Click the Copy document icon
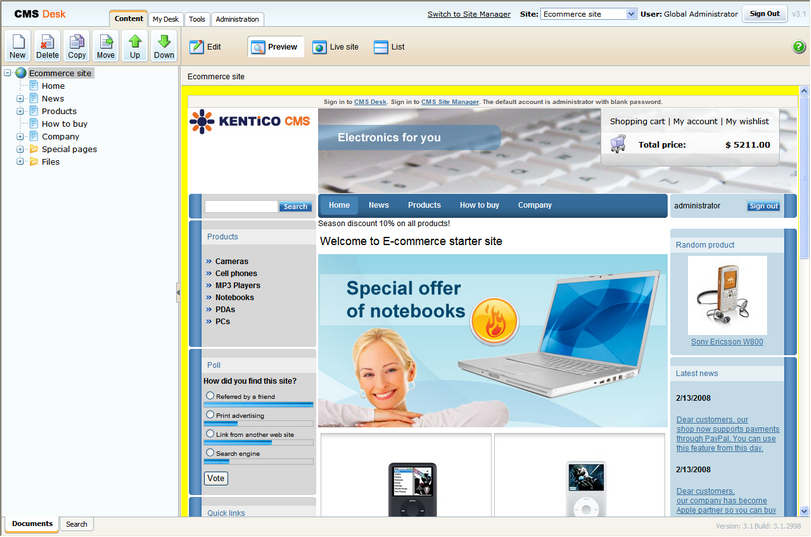This screenshot has height=537, width=811. [77, 46]
